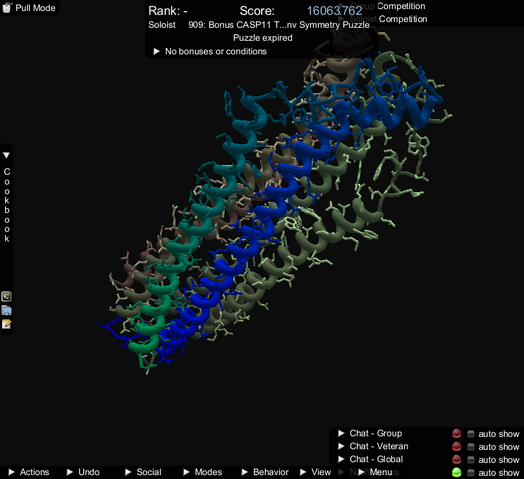Open the Behavior menu
Viewport: 524px width, 479px height.
point(265,472)
